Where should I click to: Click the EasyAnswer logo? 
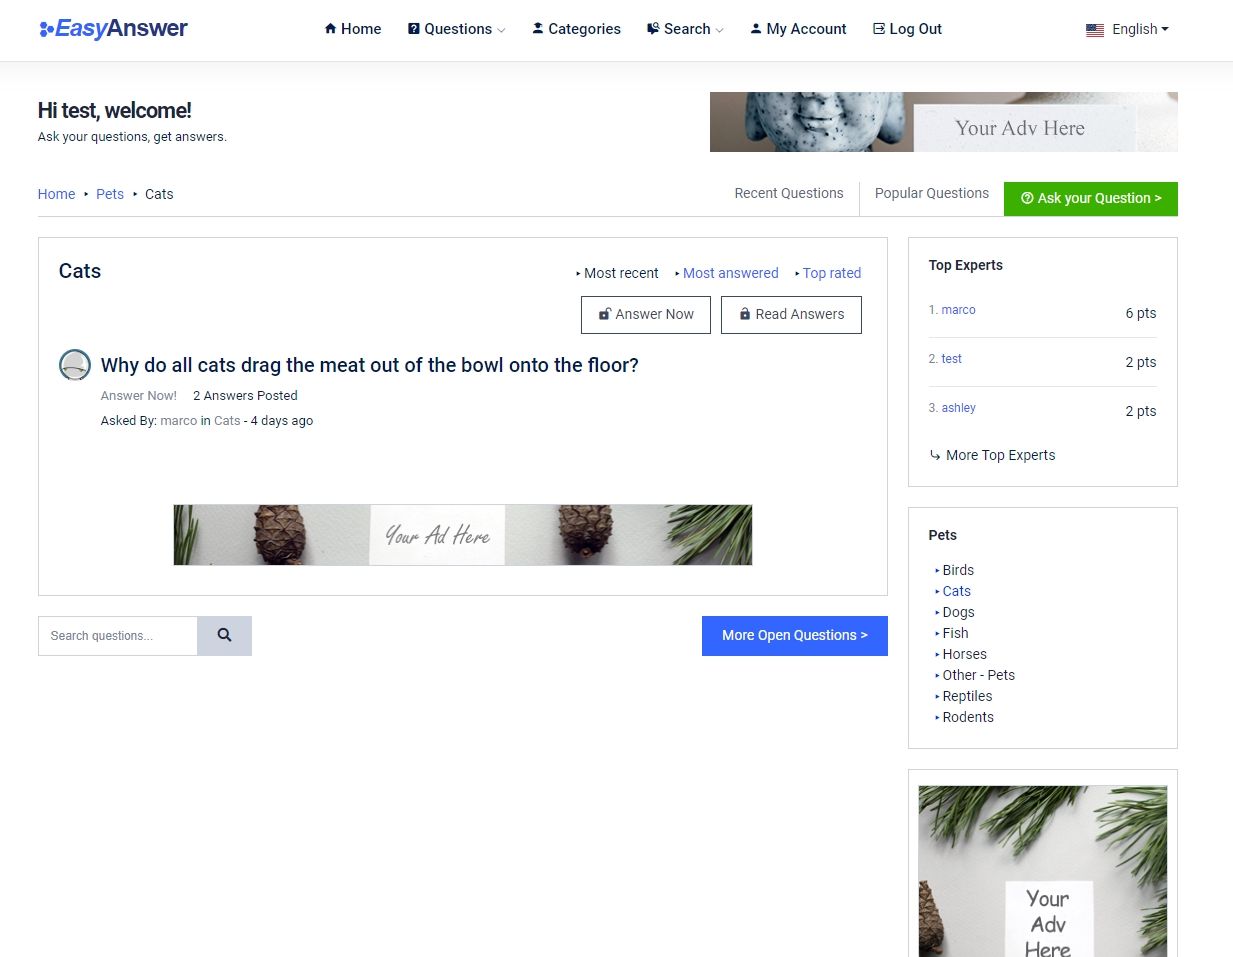point(113,29)
